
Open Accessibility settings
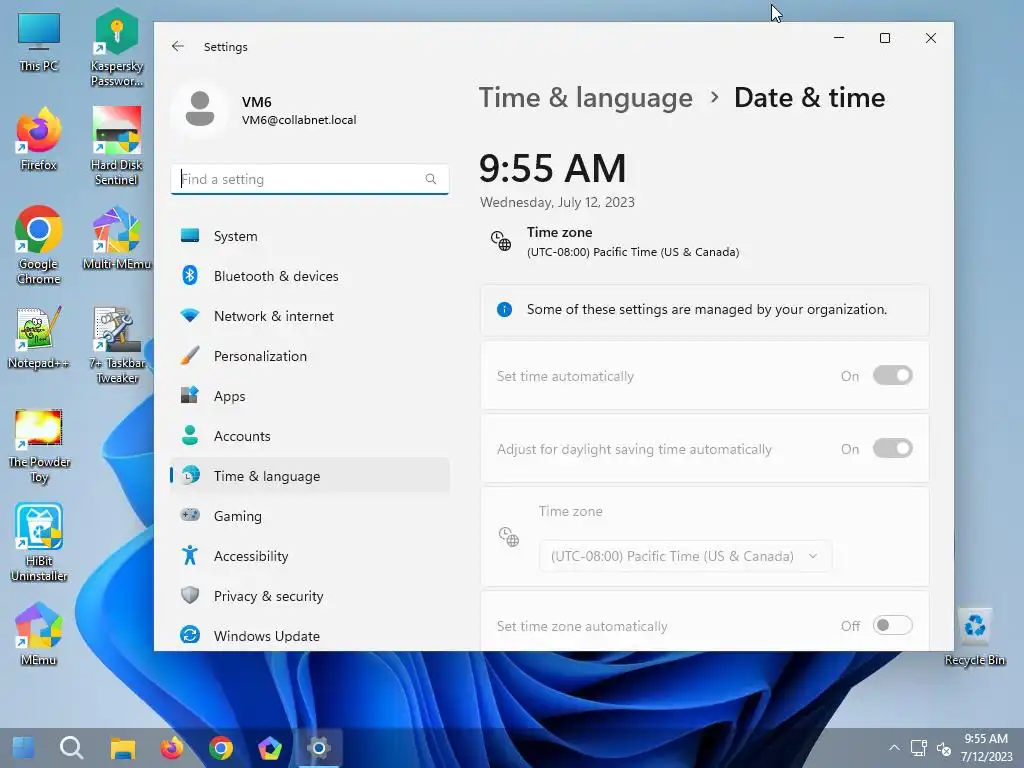[x=310, y=556]
